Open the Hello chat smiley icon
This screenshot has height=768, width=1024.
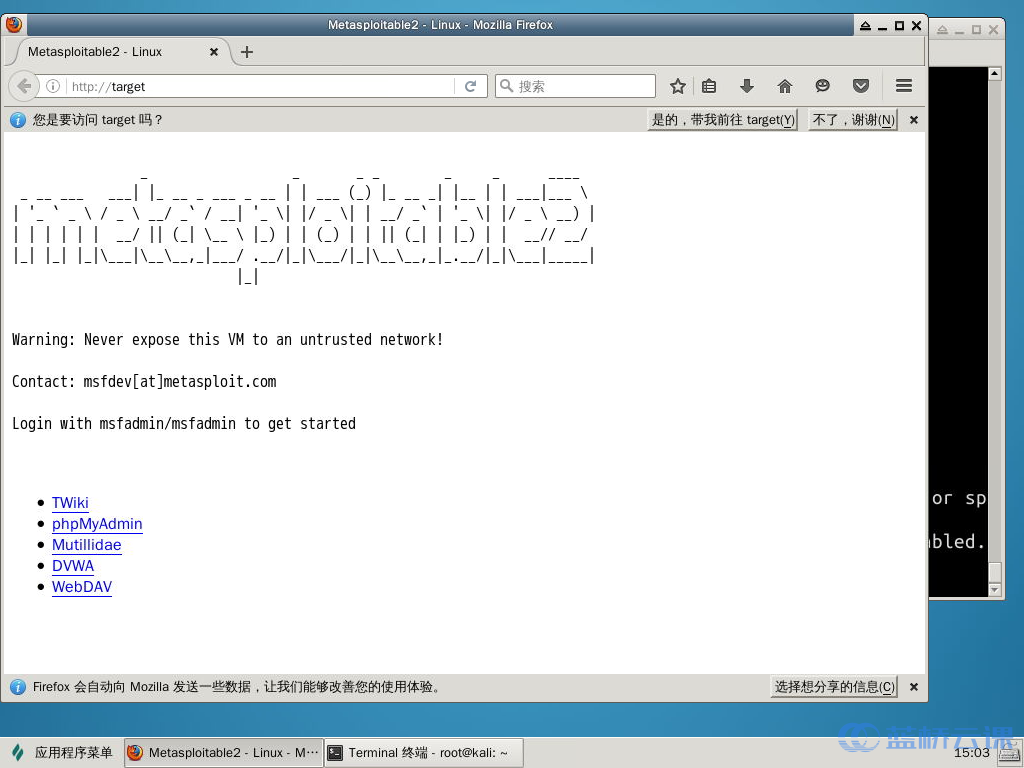pyautogui.click(x=823, y=86)
